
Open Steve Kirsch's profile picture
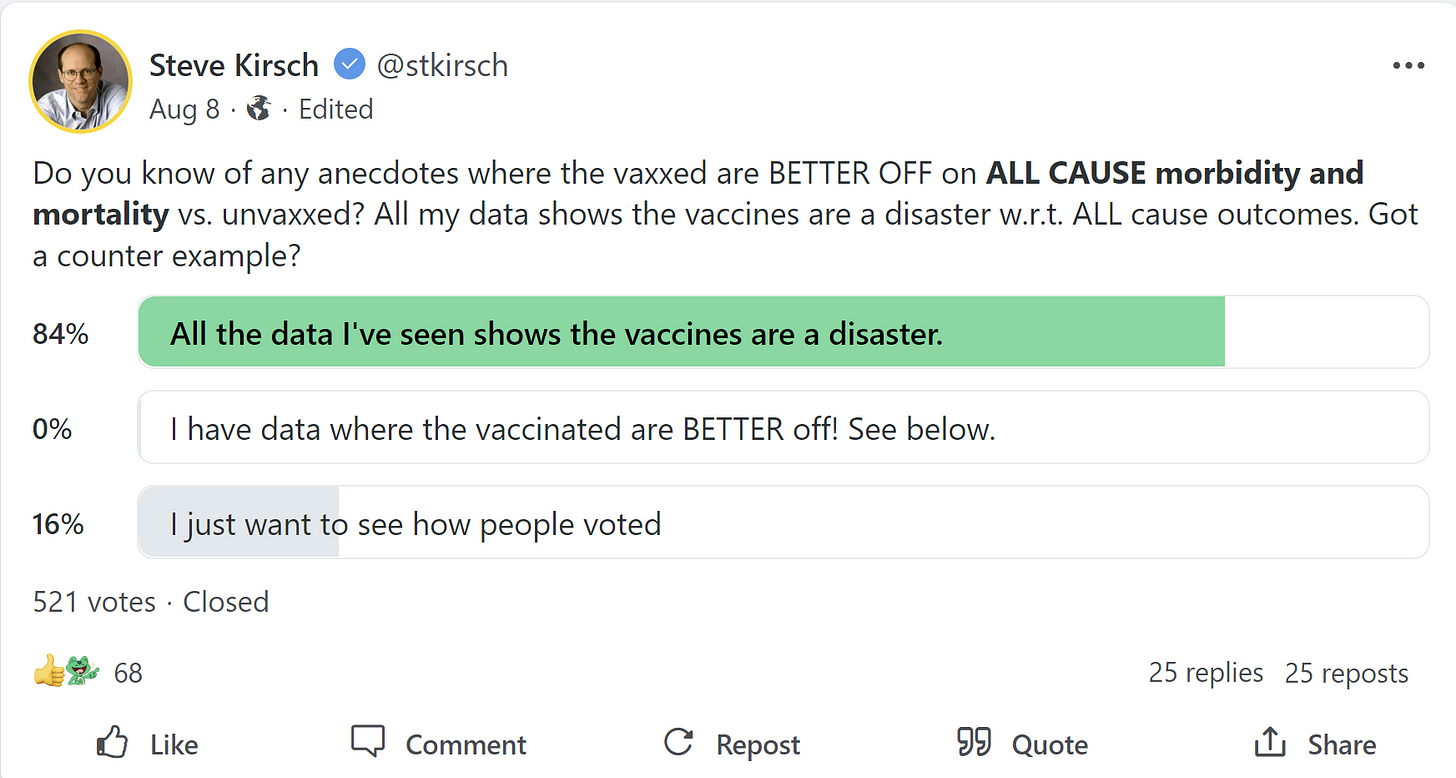81,81
